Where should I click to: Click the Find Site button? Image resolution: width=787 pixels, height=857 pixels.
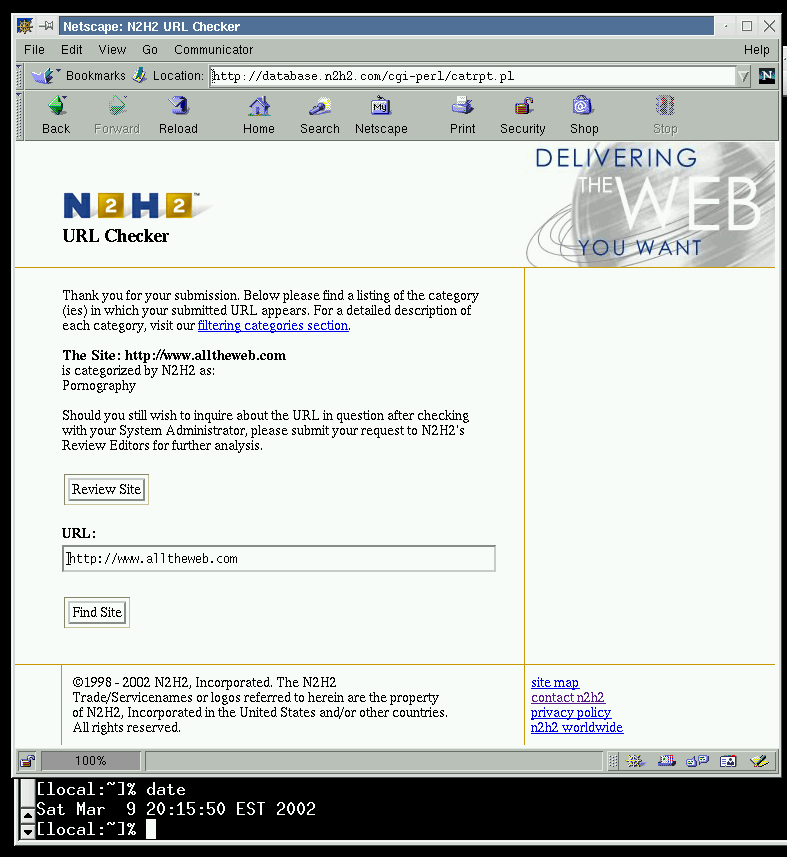(x=97, y=612)
